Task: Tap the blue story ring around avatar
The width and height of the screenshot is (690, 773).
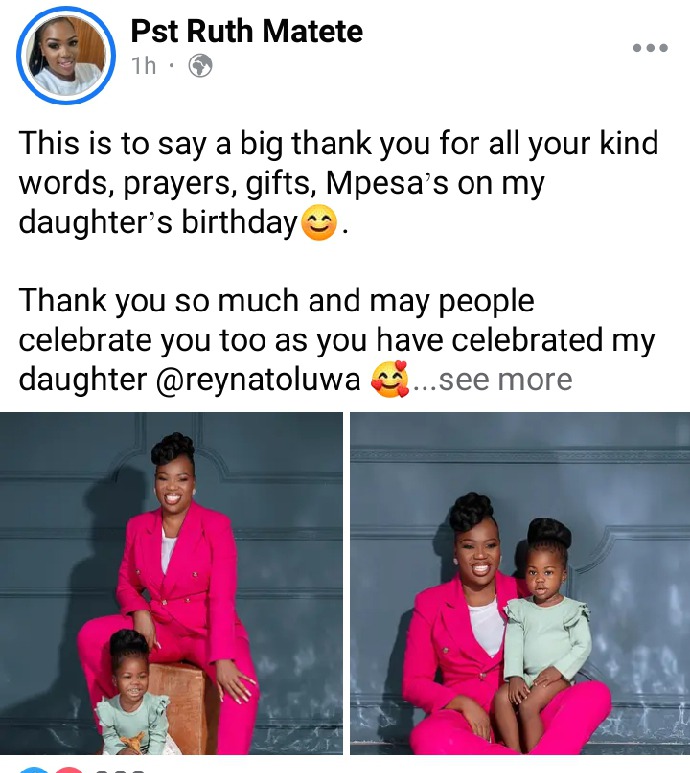Action: [66, 55]
